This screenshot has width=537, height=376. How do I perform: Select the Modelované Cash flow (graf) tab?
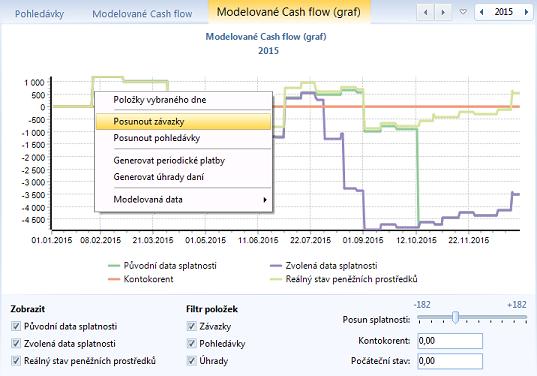click(289, 12)
